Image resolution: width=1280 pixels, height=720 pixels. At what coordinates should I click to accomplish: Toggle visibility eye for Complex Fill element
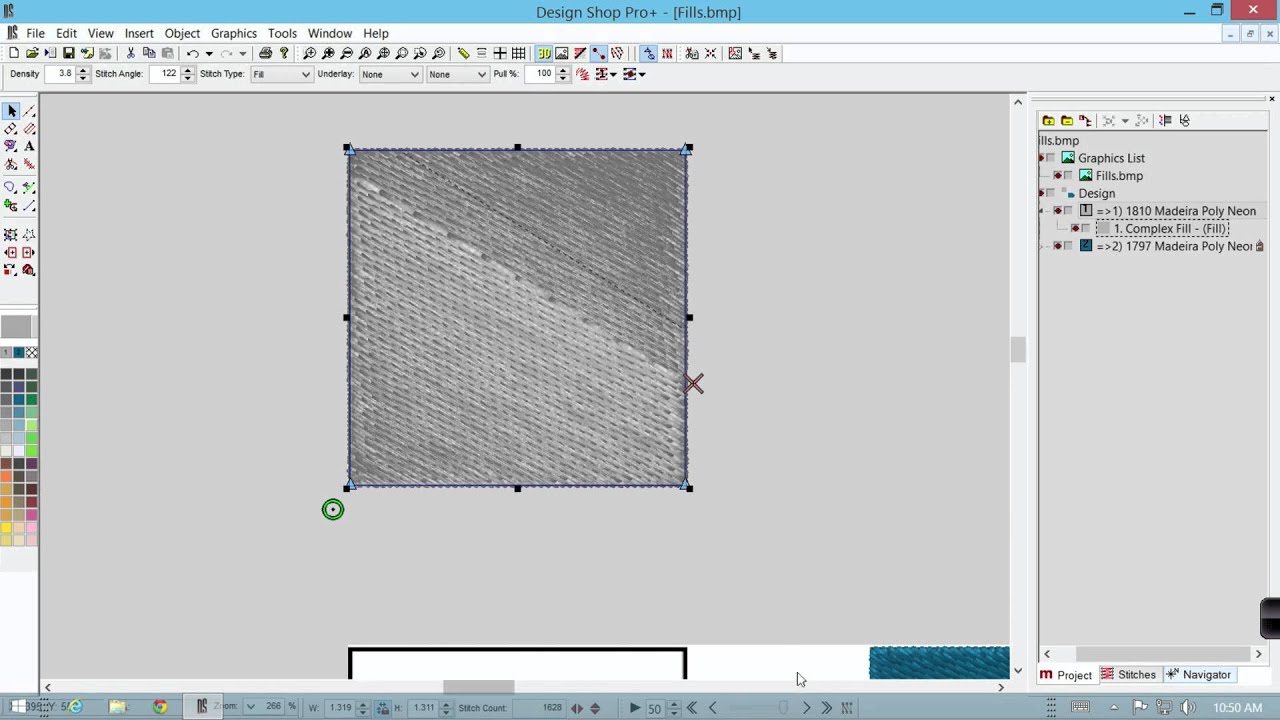[1075, 229]
